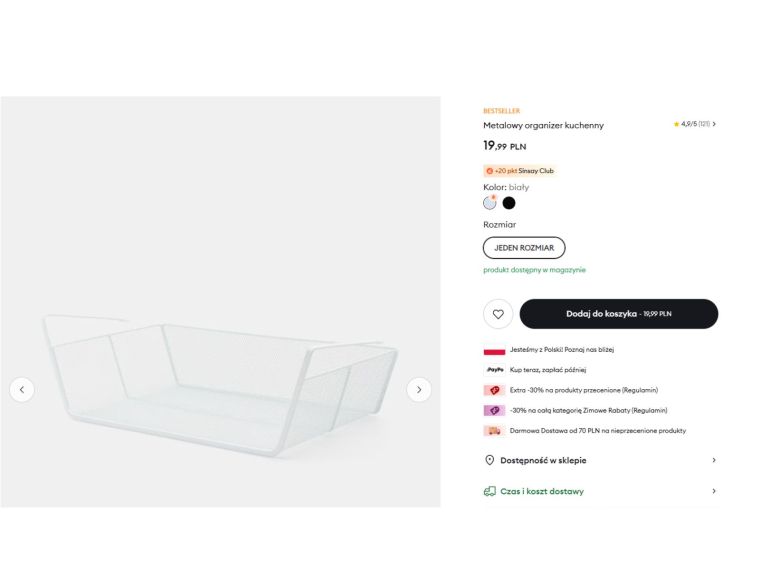This screenshot has width=760, height=570.
Task: Click the free delivery truck icon
Action: coord(493,431)
